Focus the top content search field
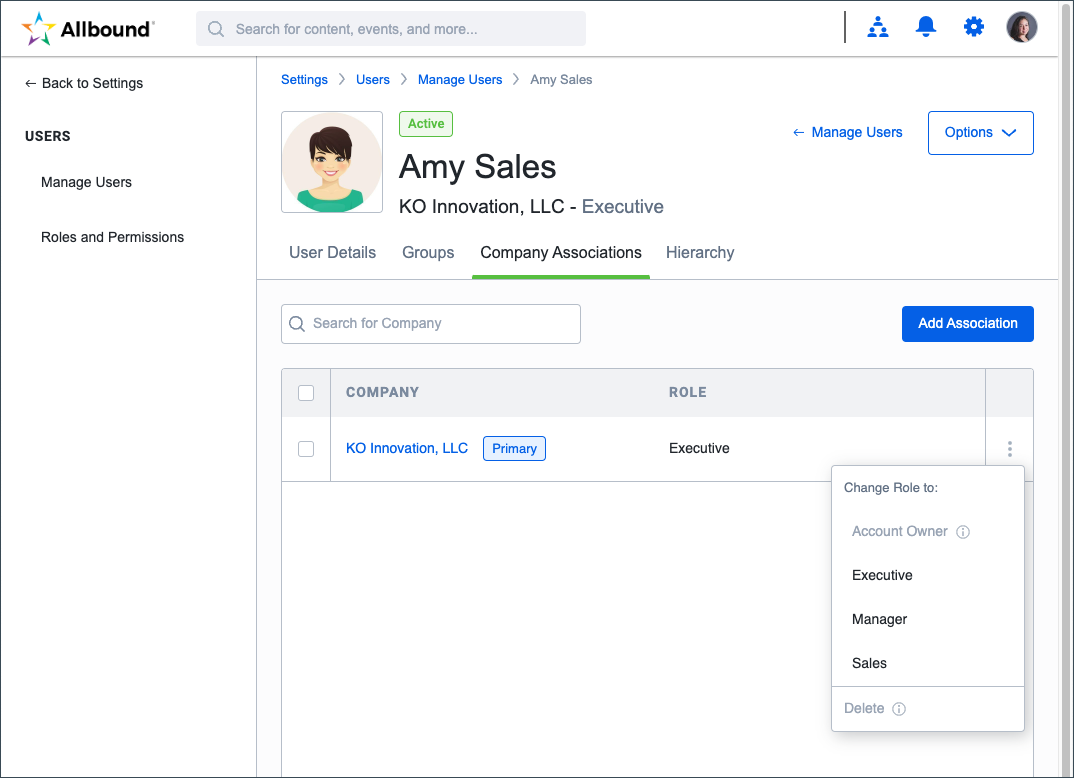This screenshot has height=778, width=1074. point(390,29)
